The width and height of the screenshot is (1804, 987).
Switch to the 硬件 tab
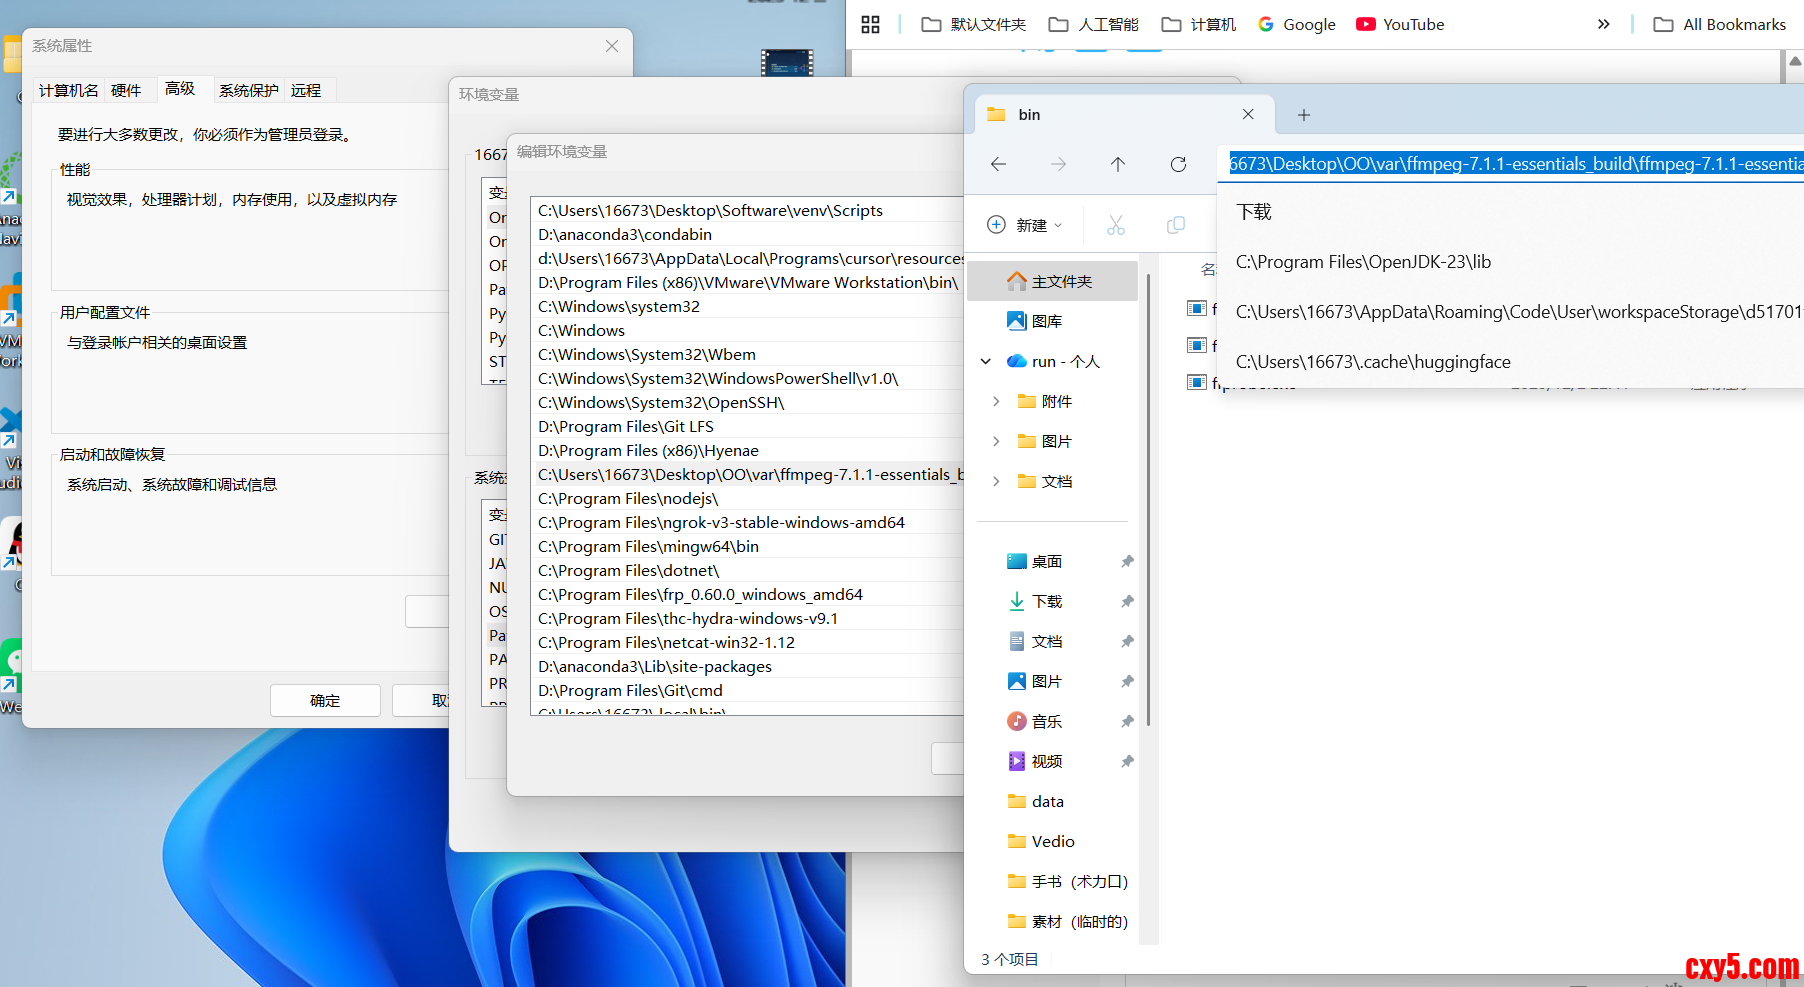click(126, 90)
